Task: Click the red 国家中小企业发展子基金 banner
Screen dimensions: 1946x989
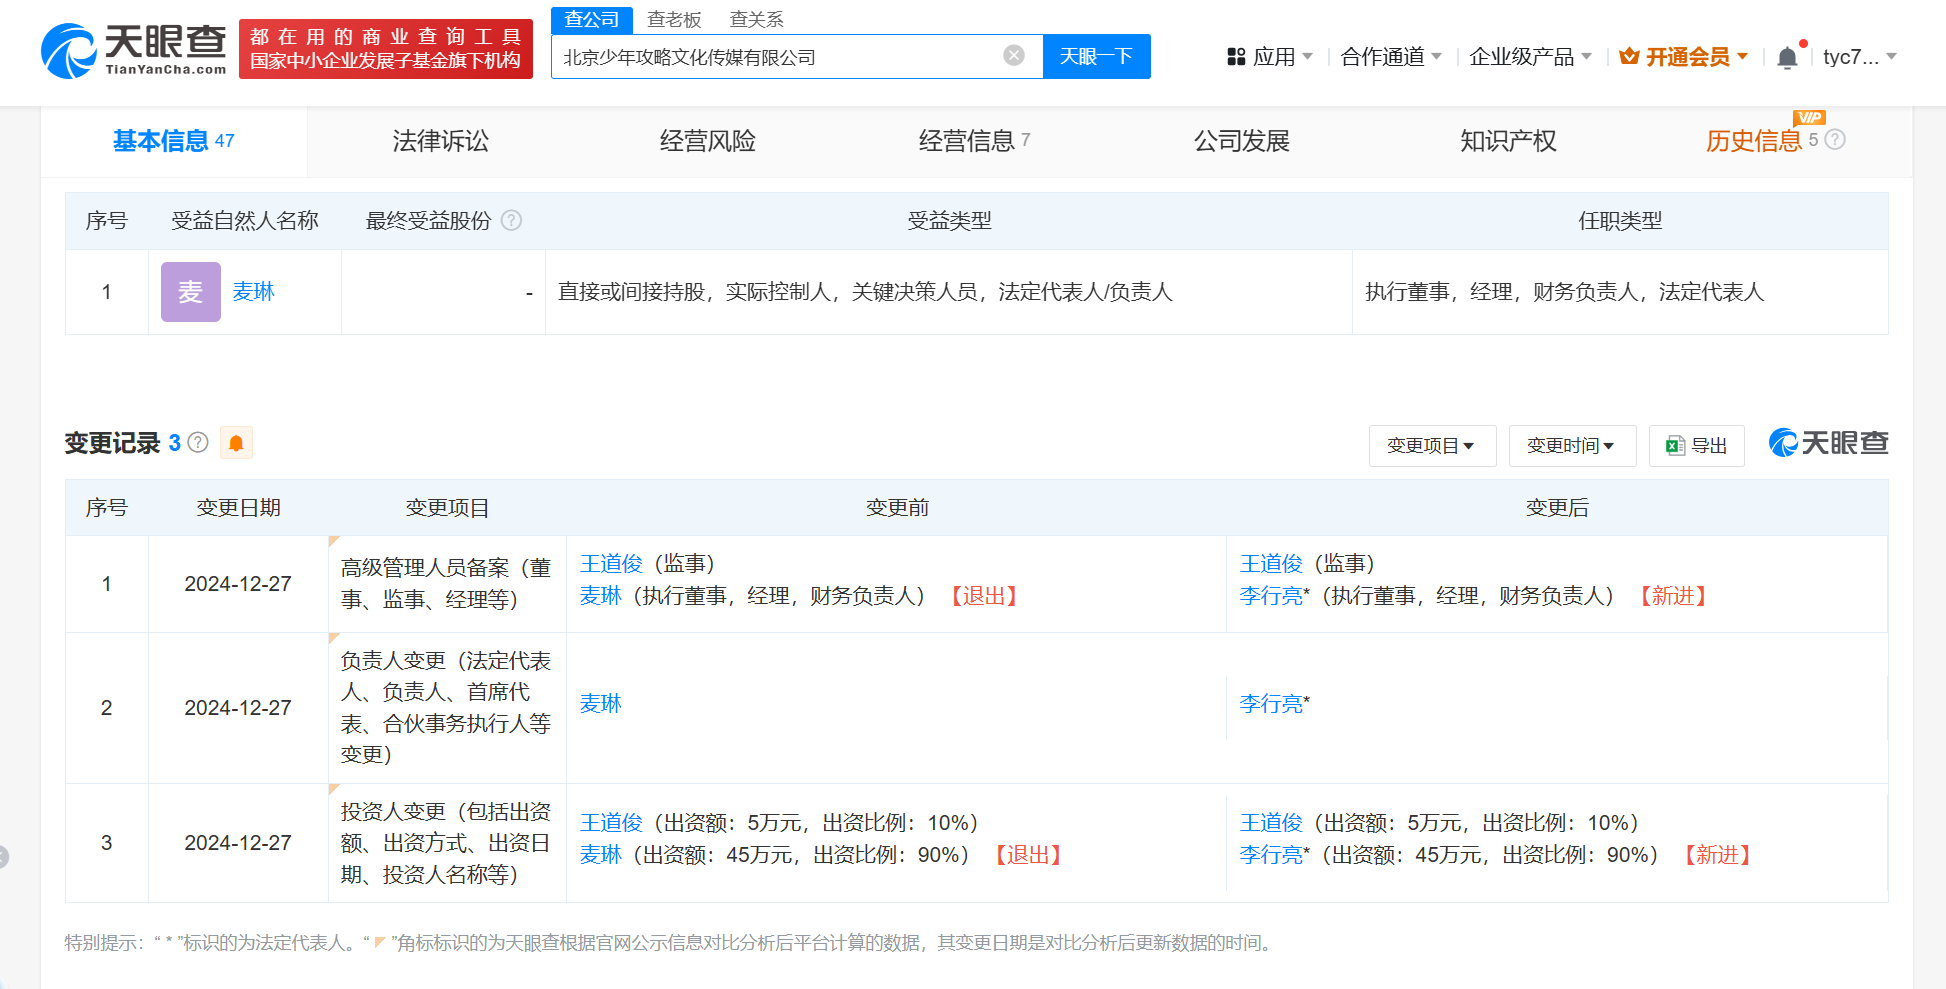Action: point(386,49)
